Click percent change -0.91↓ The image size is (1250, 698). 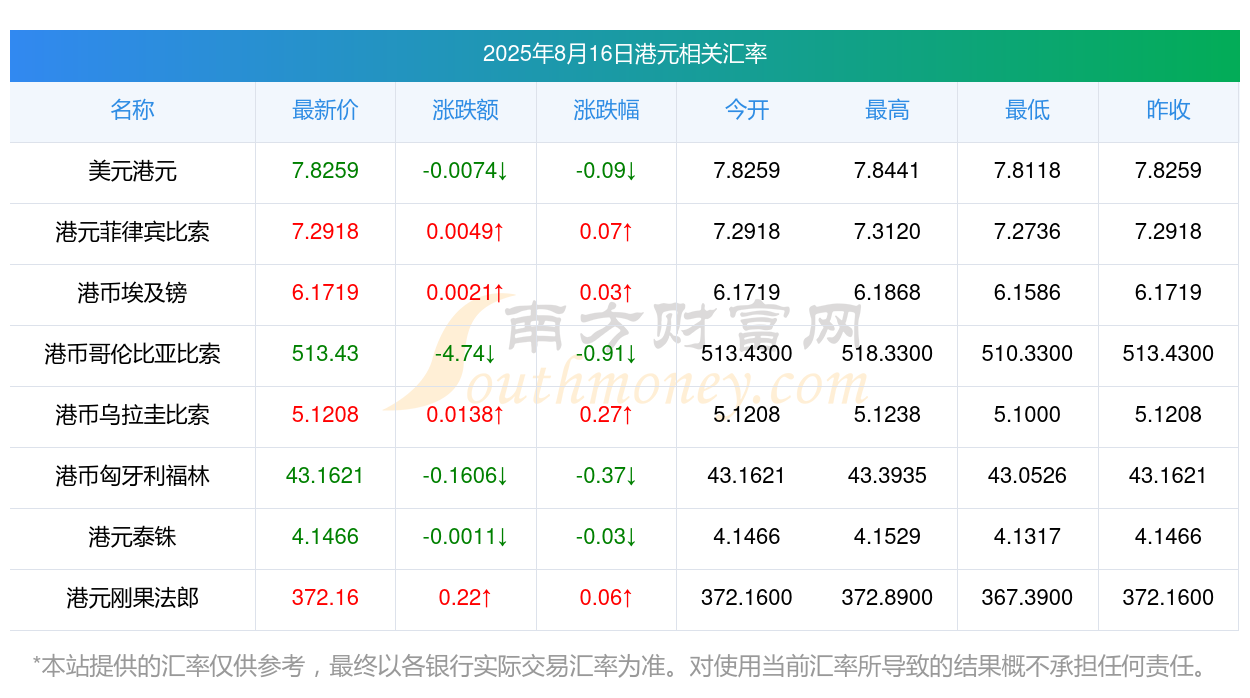click(x=606, y=354)
